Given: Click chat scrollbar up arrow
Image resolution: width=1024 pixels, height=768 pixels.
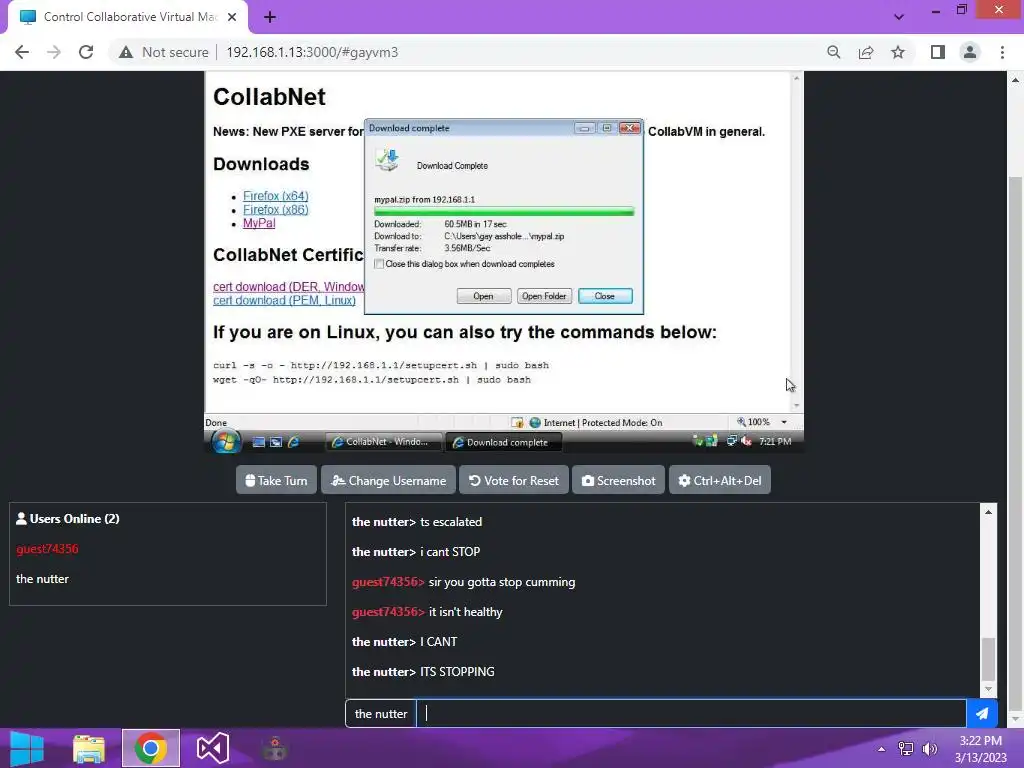Looking at the screenshot, I should click(x=988, y=512).
